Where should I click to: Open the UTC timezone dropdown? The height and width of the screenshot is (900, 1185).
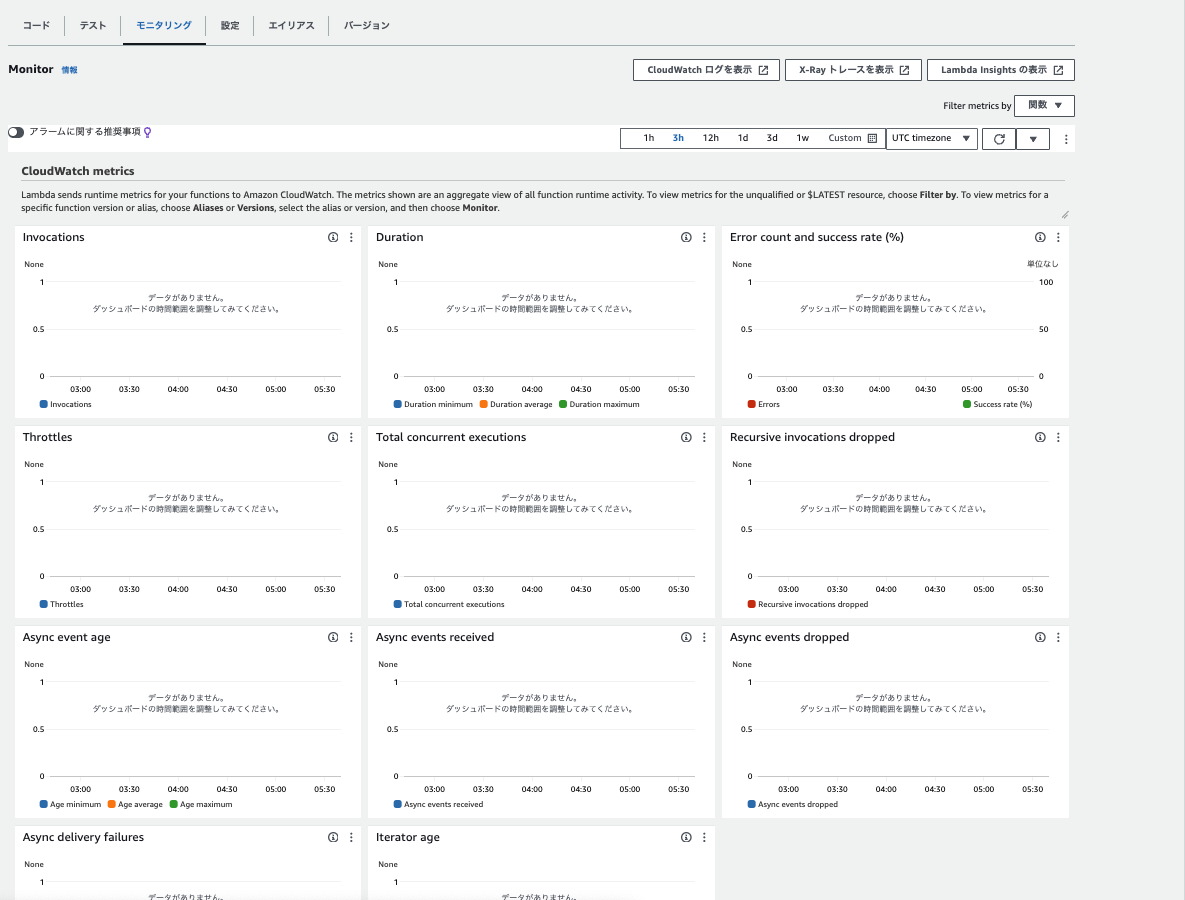click(931, 138)
